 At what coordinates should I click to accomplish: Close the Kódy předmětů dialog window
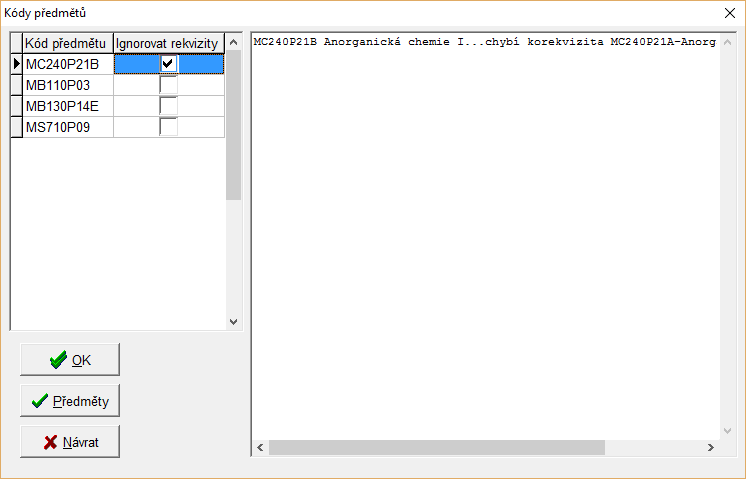pyautogui.click(x=727, y=13)
